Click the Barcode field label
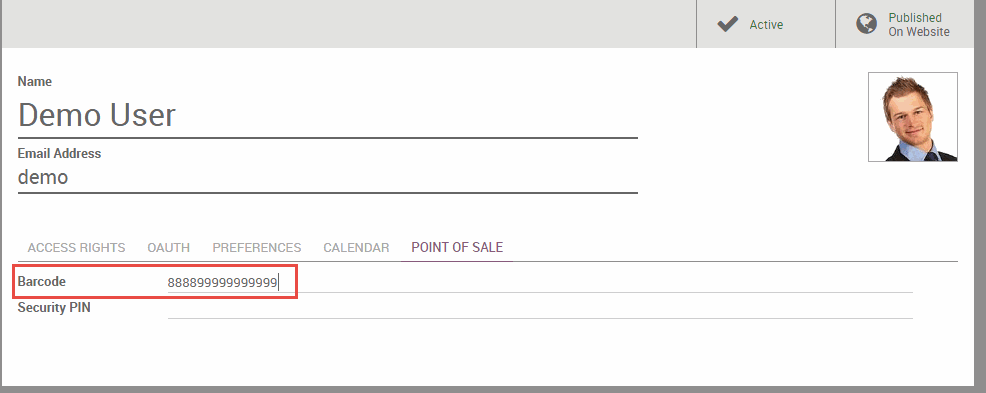986x393 pixels. [42, 282]
